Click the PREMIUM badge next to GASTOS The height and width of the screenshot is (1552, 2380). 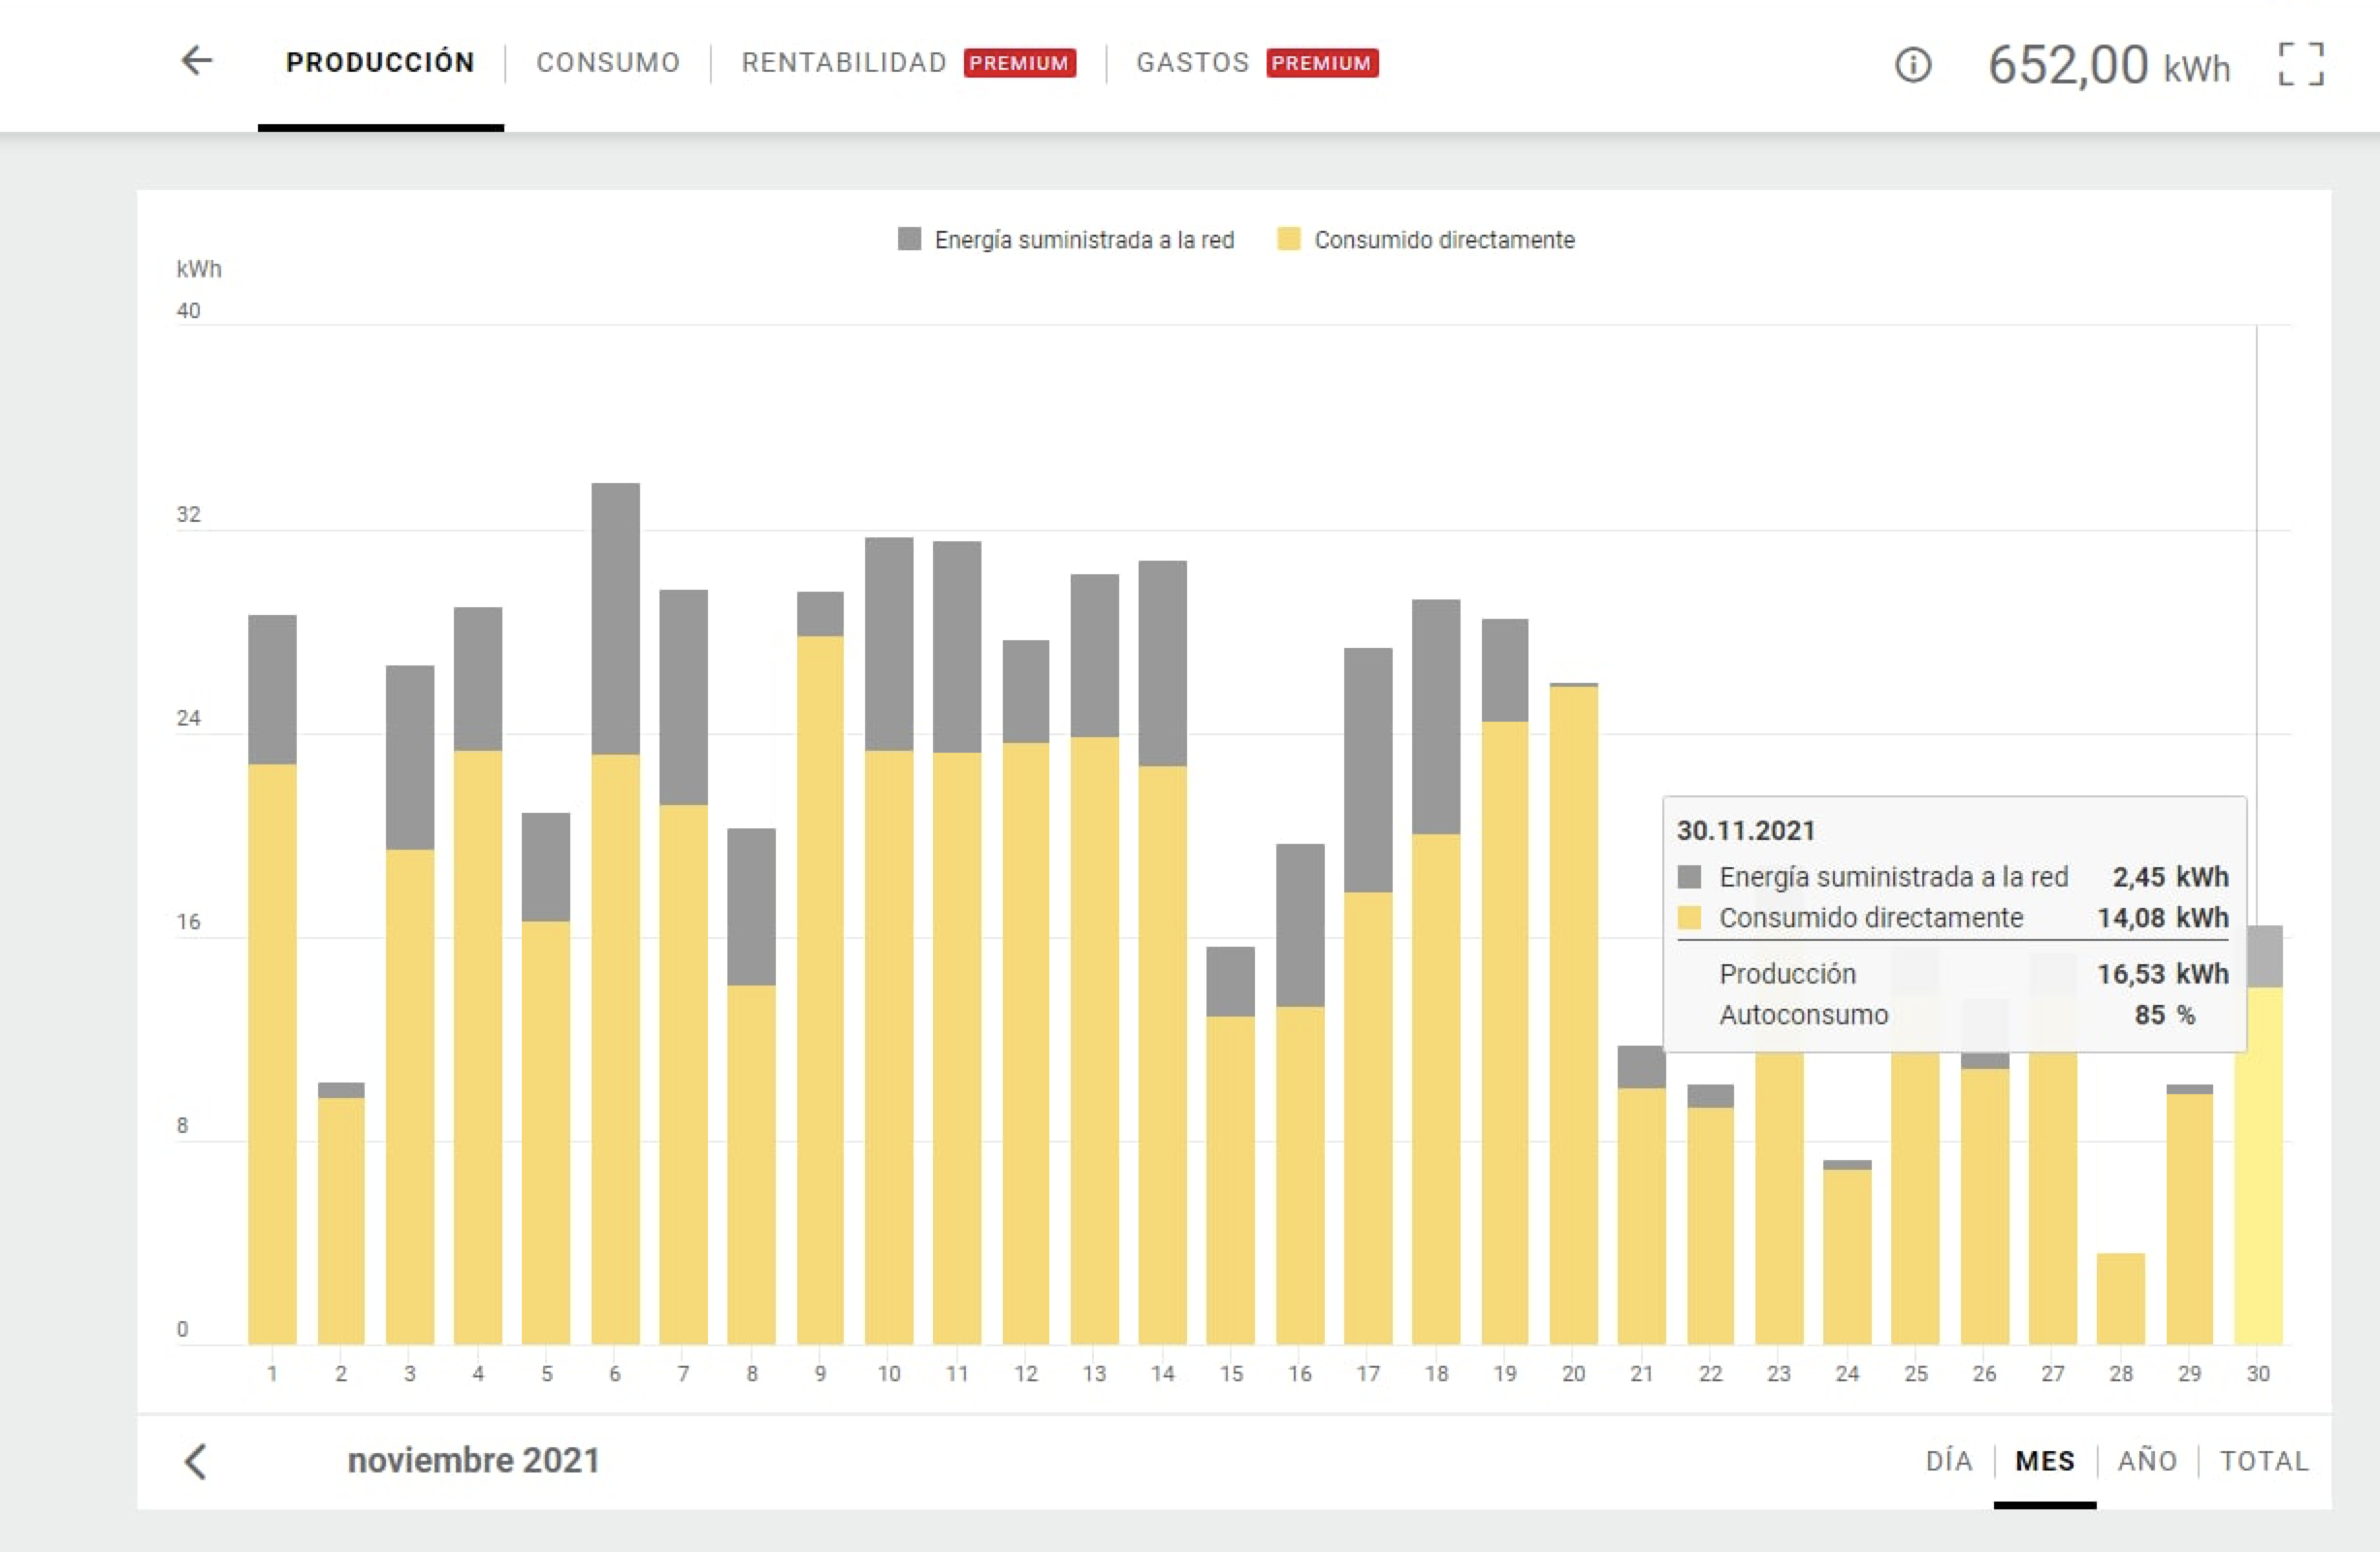pyautogui.click(x=1322, y=62)
